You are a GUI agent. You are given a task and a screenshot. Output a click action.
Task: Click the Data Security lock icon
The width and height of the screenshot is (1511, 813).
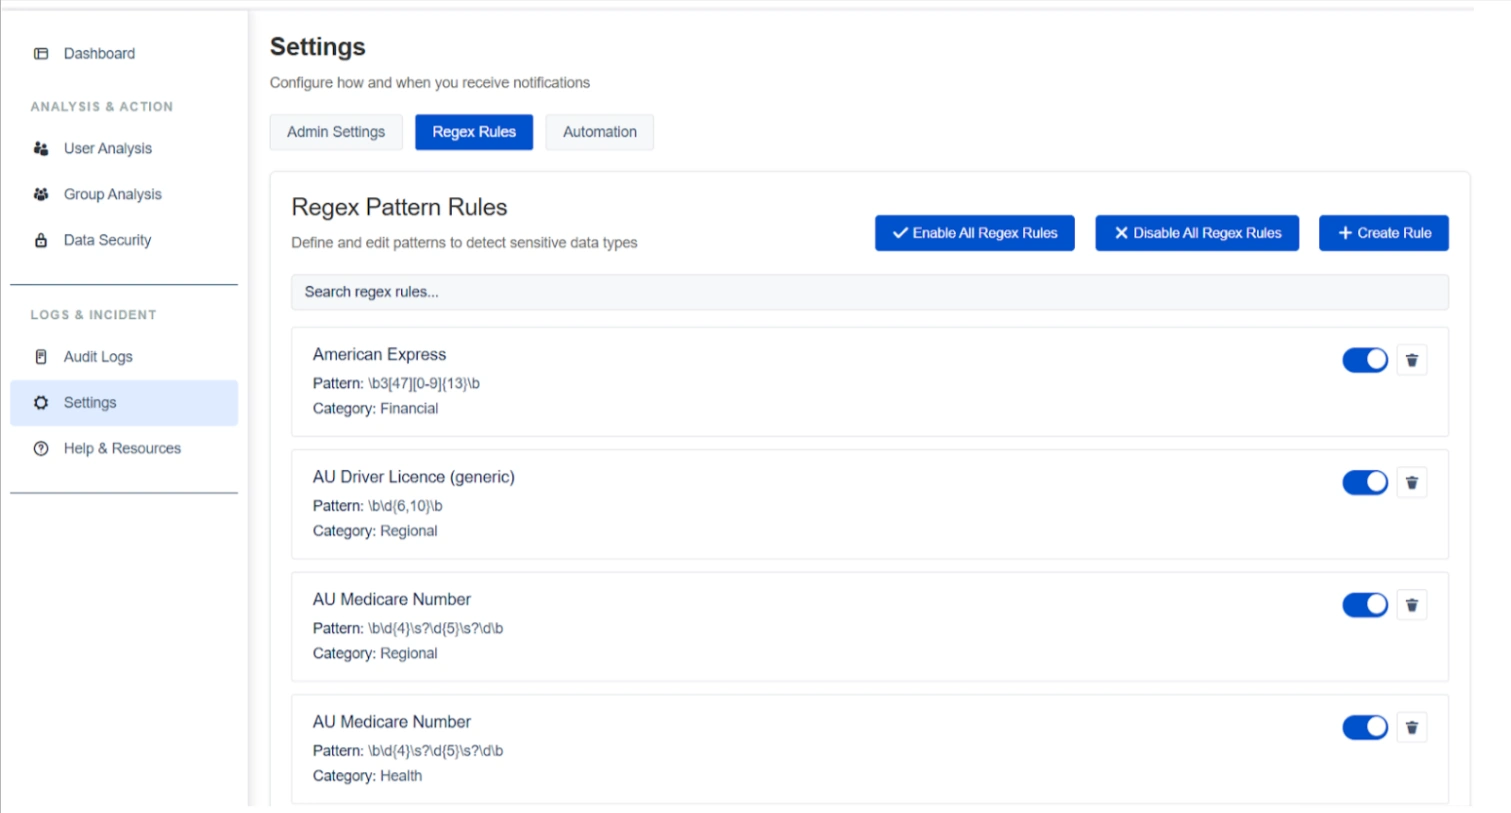tap(41, 241)
